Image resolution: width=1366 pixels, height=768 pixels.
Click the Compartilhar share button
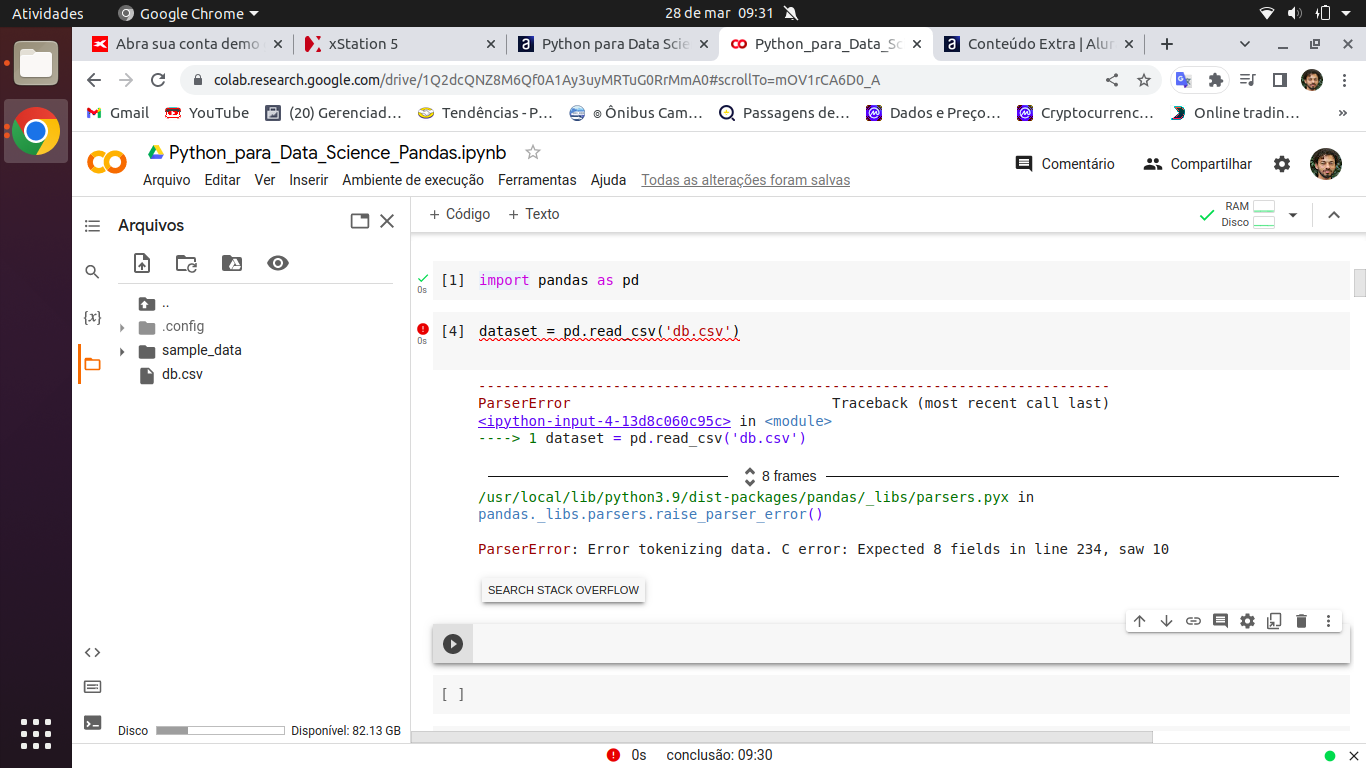(x=1198, y=164)
